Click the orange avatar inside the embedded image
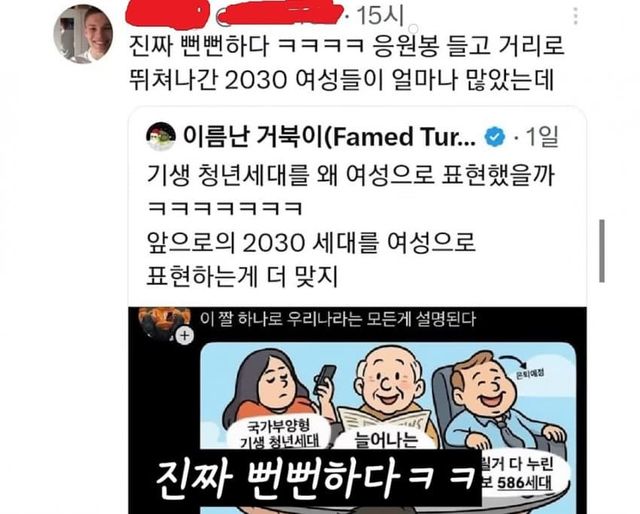The width and height of the screenshot is (640, 514). click(164, 323)
